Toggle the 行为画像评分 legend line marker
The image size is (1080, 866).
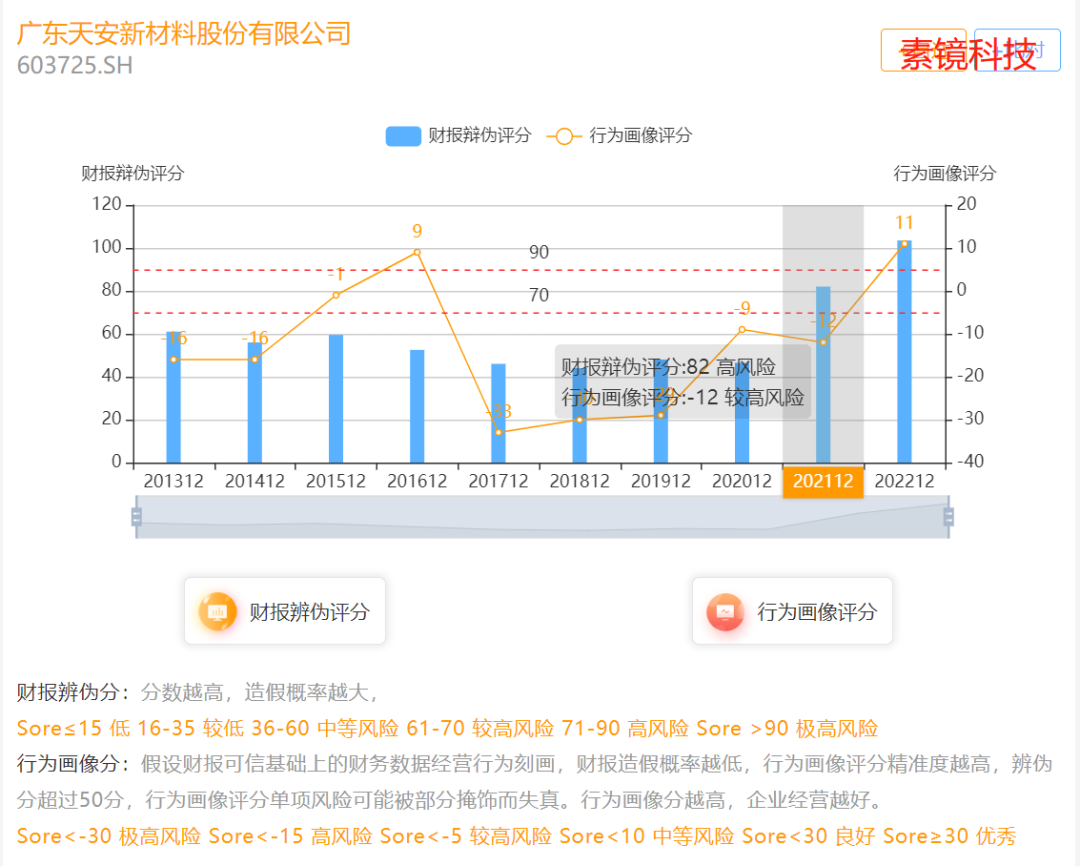coord(564,136)
